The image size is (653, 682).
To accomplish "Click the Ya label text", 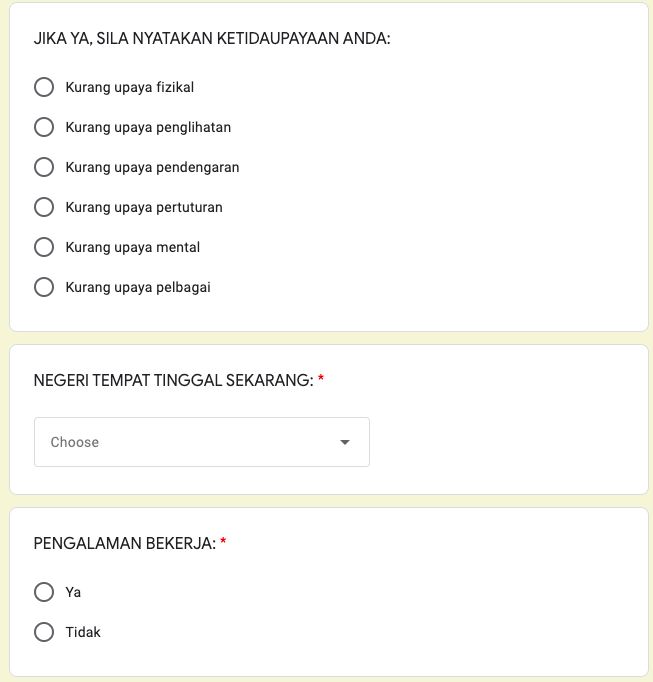I will pos(73,592).
